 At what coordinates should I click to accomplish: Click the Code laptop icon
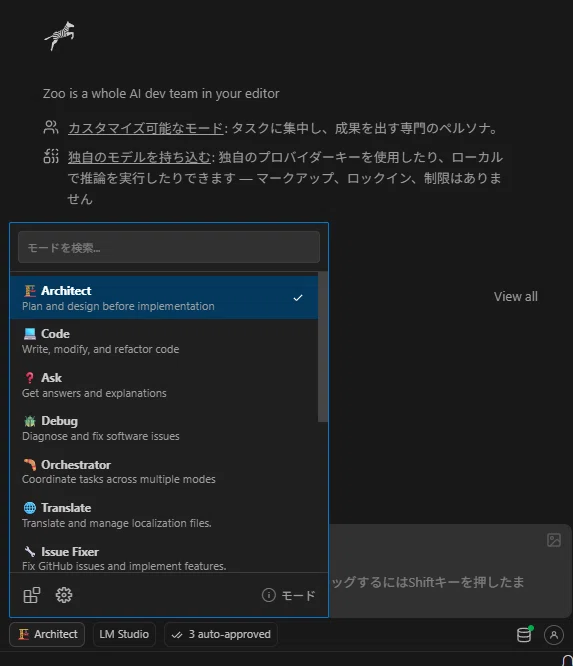(30, 334)
